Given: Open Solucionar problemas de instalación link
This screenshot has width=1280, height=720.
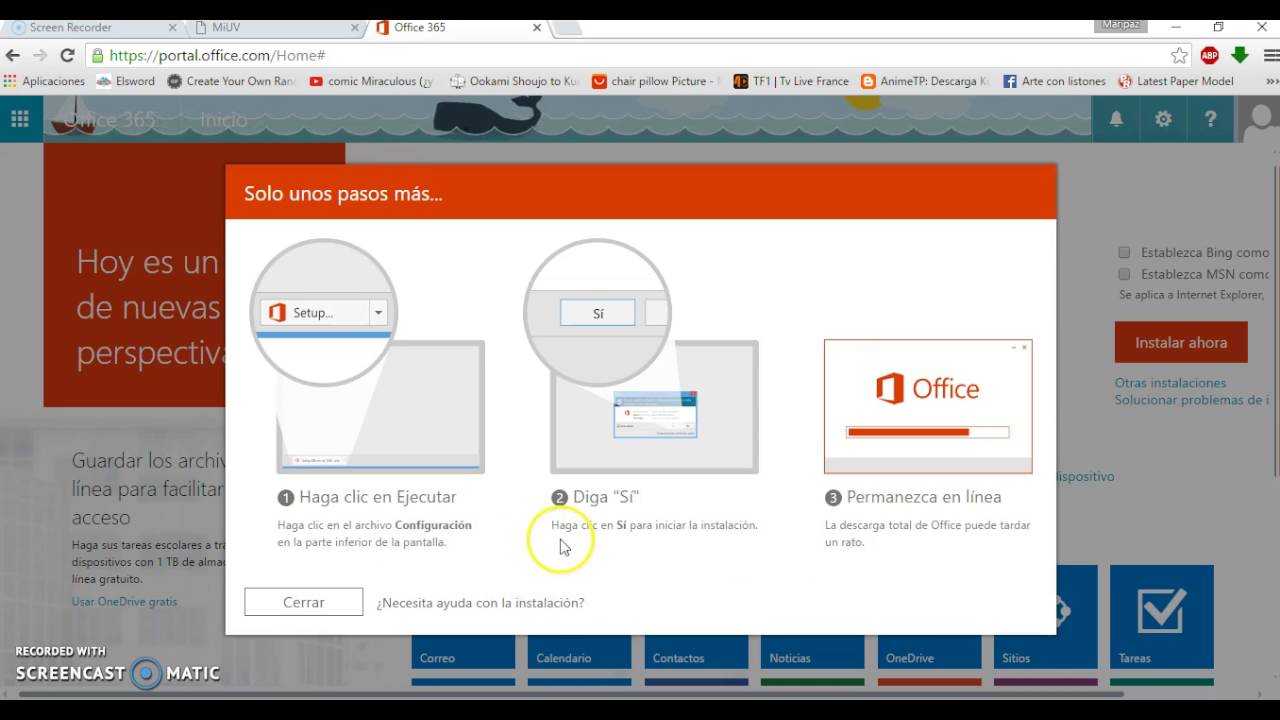Looking at the screenshot, I should pos(1192,400).
